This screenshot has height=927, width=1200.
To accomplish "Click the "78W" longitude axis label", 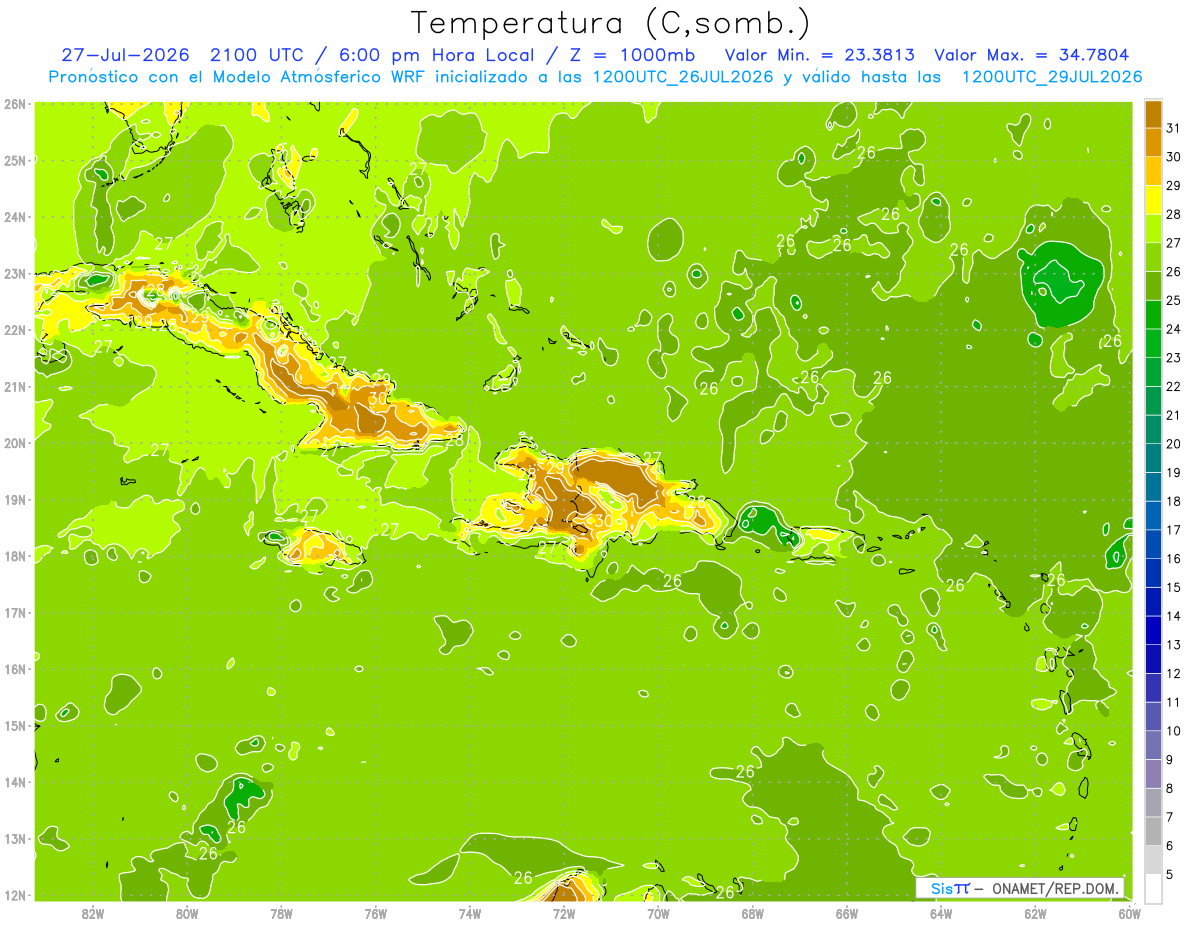I will (281, 913).
